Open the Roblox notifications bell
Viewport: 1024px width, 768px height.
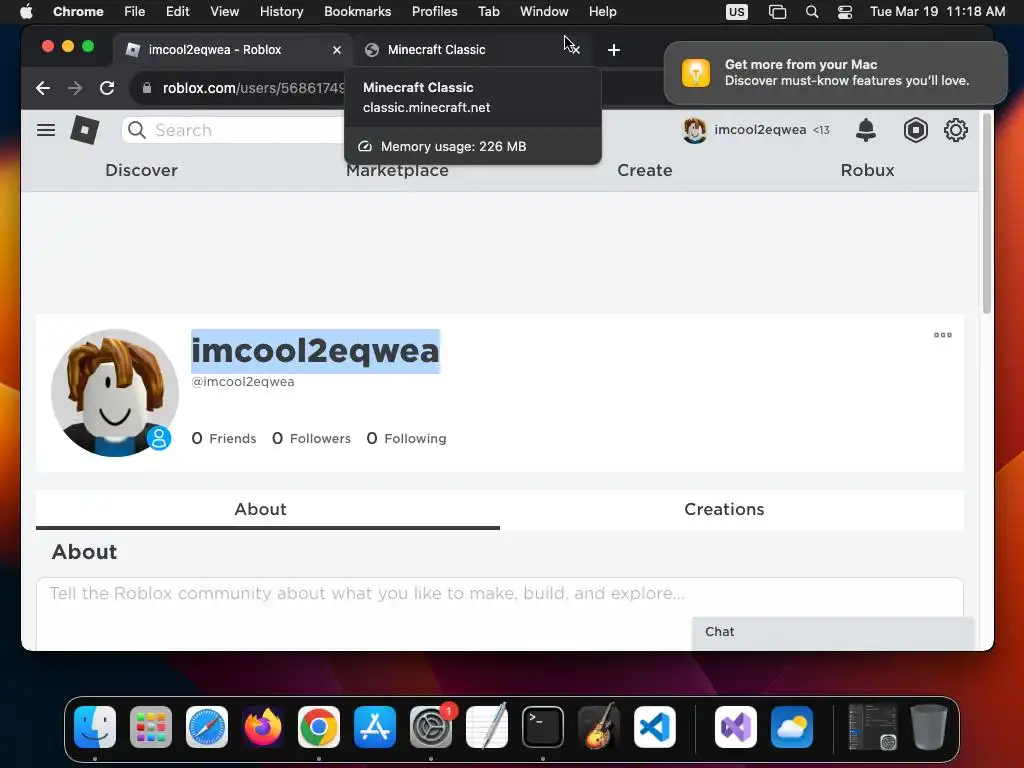(x=865, y=130)
